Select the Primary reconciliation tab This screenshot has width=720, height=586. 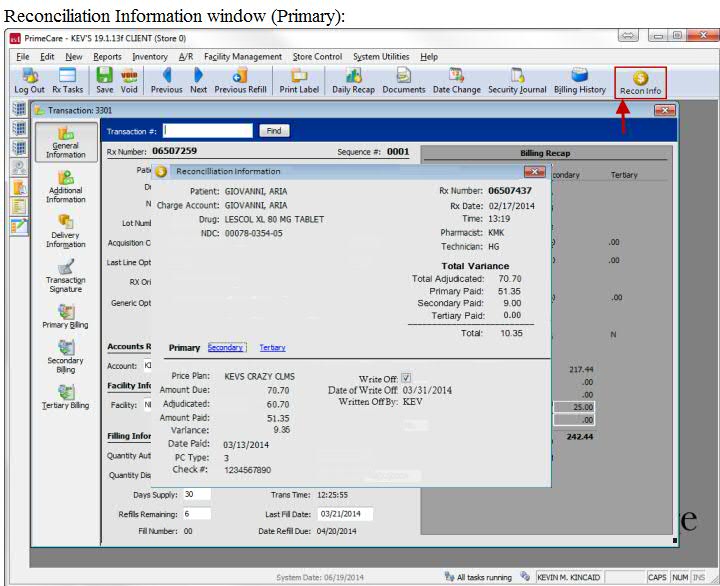tap(184, 348)
